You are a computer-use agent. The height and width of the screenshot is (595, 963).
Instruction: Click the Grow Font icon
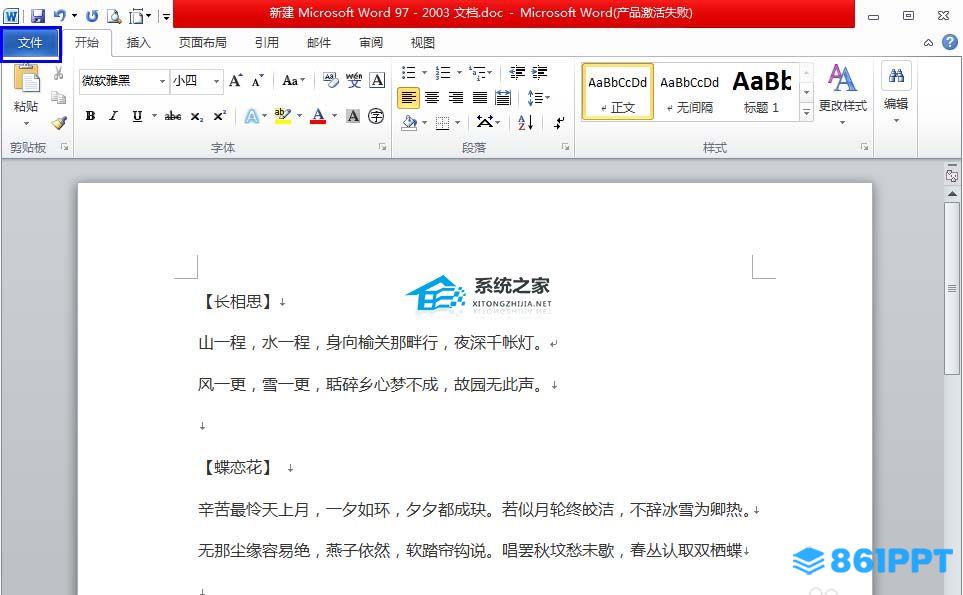[235, 80]
